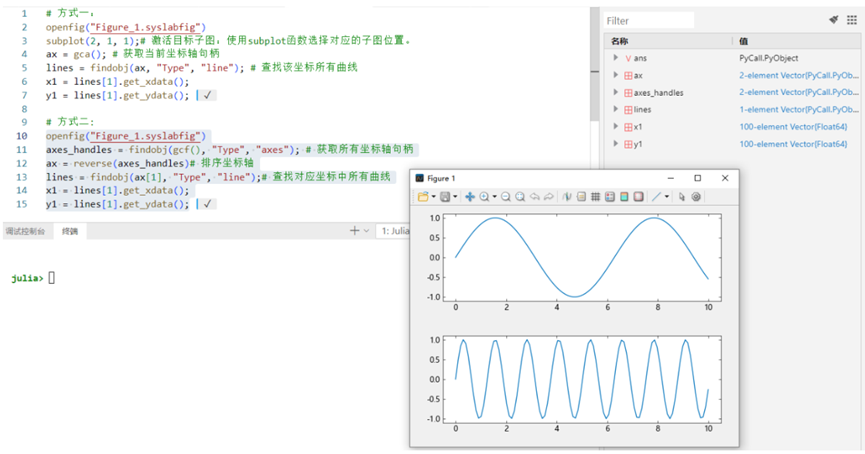Click the clear workspace broom icon
This screenshot has width=865, height=454.
tap(834, 20)
